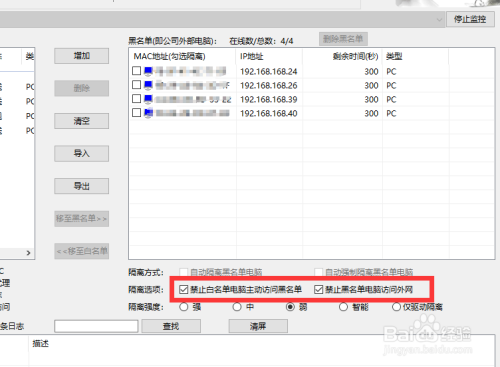Click the 删除 button

[x=82, y=88]
